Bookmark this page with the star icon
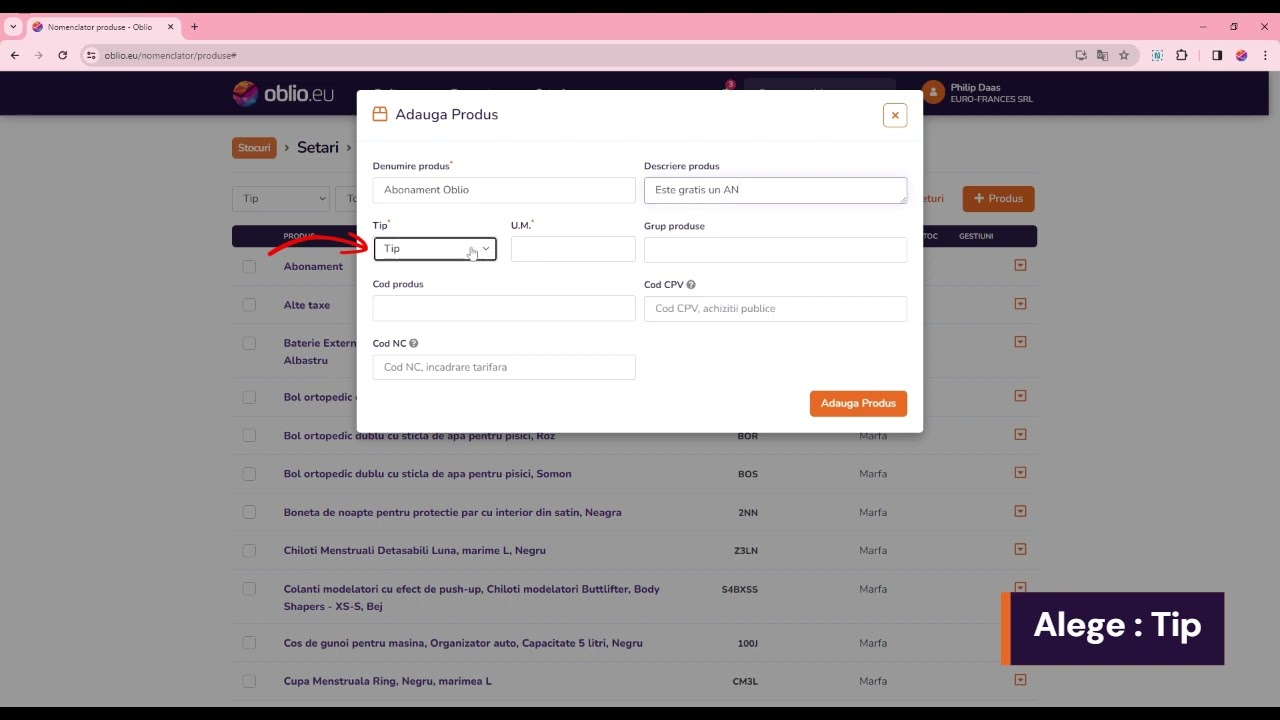Screen dimensions: 1280x720 point(1124,55)
